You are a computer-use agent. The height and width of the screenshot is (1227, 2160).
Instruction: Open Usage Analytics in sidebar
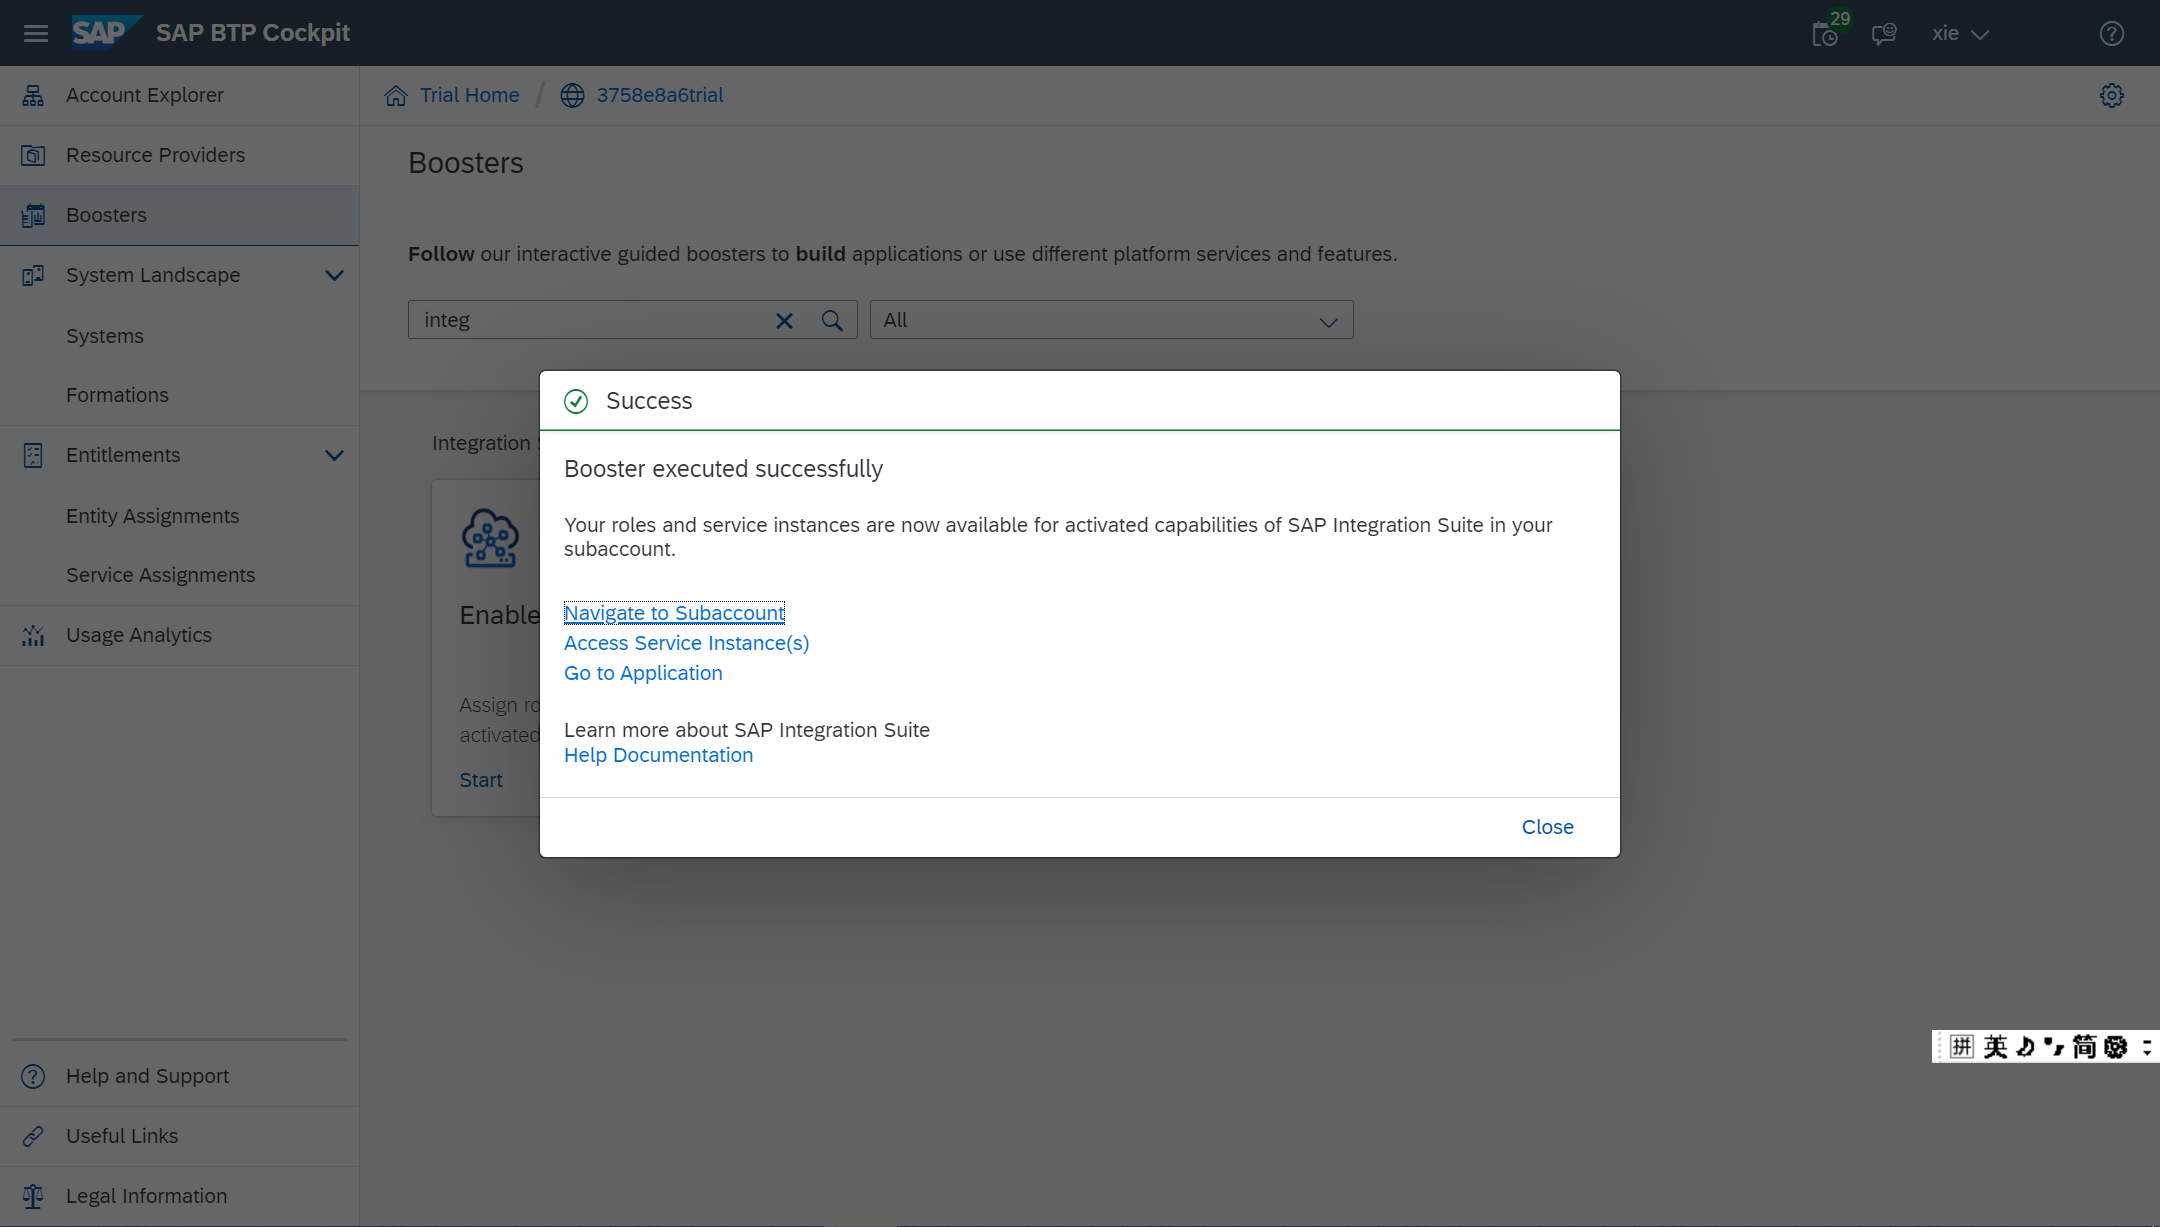[180, 636]
